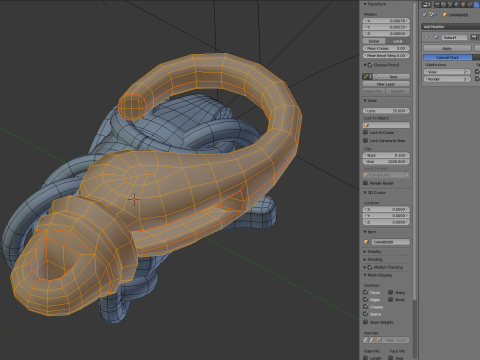Image resolution: width=480 pixels, height=360 pixels.
Task: Click the pin icon in Properties breadcrumb
Action: coord(424,15)
